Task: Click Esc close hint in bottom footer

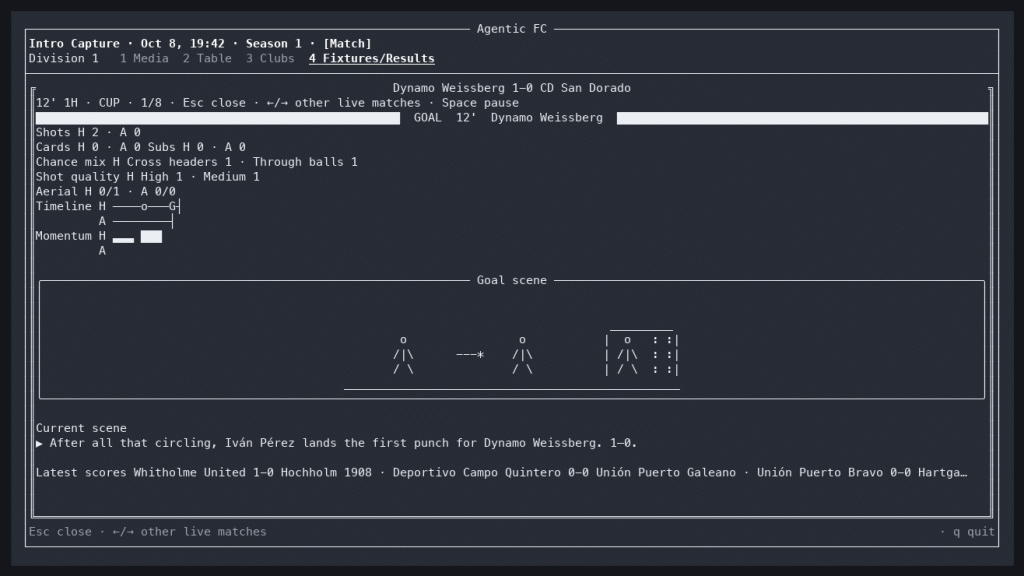Action: (x=60, y=532)
